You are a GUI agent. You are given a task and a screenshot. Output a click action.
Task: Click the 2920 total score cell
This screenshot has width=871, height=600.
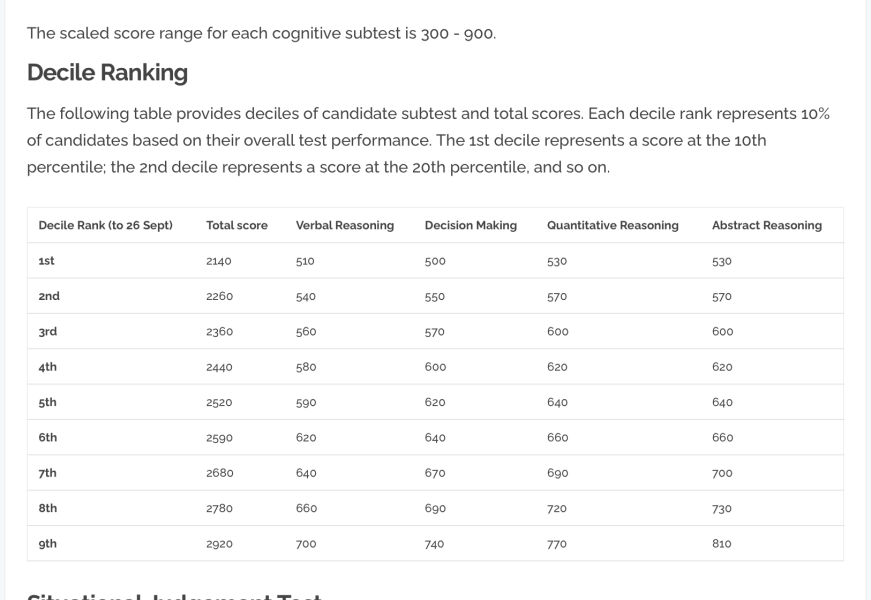coord(219,544)
